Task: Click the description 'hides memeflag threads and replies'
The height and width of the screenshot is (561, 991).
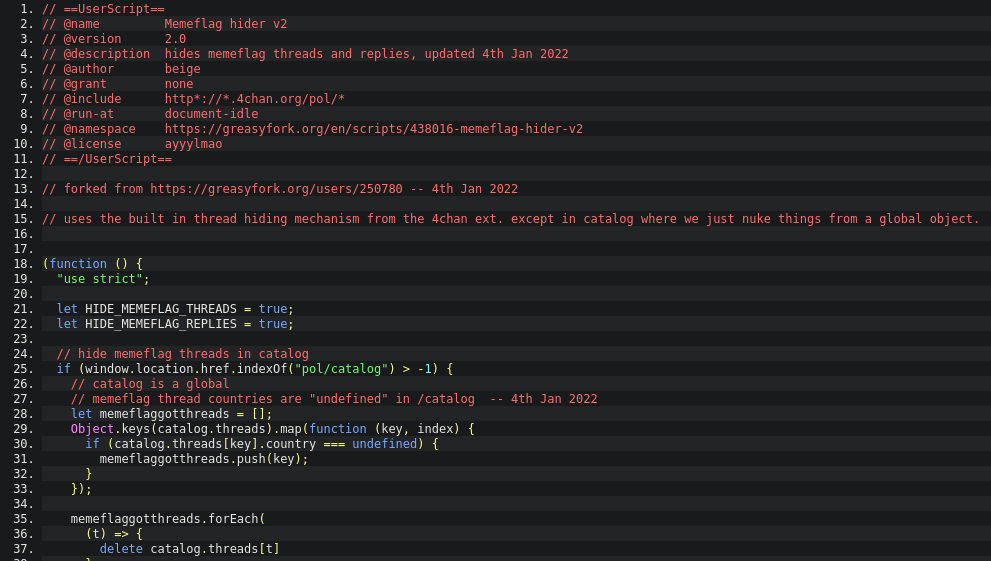Action: (x=290, y=54)
